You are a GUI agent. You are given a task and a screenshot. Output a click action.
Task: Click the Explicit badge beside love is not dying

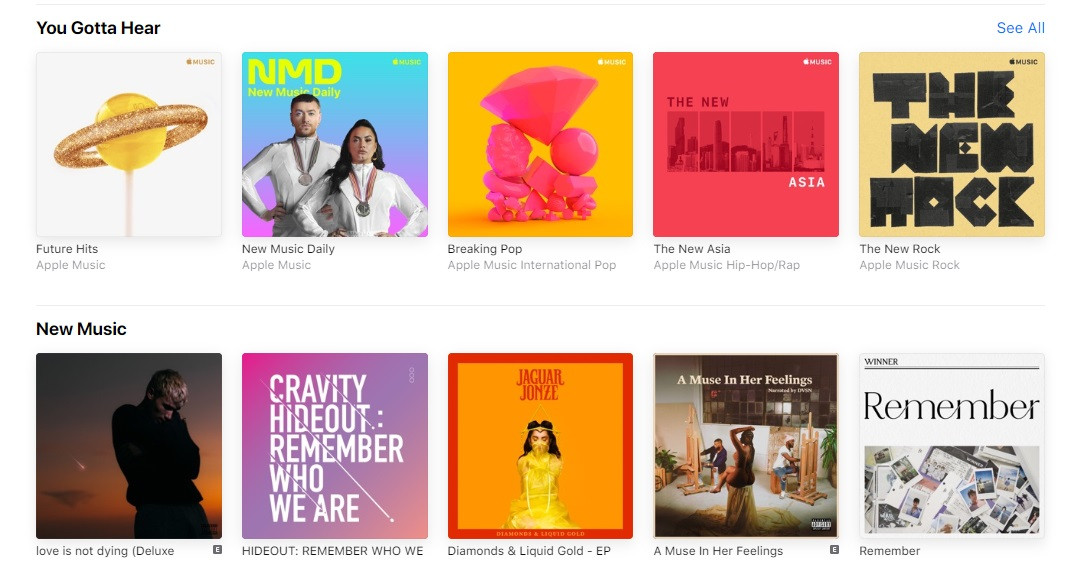[217, 550]
